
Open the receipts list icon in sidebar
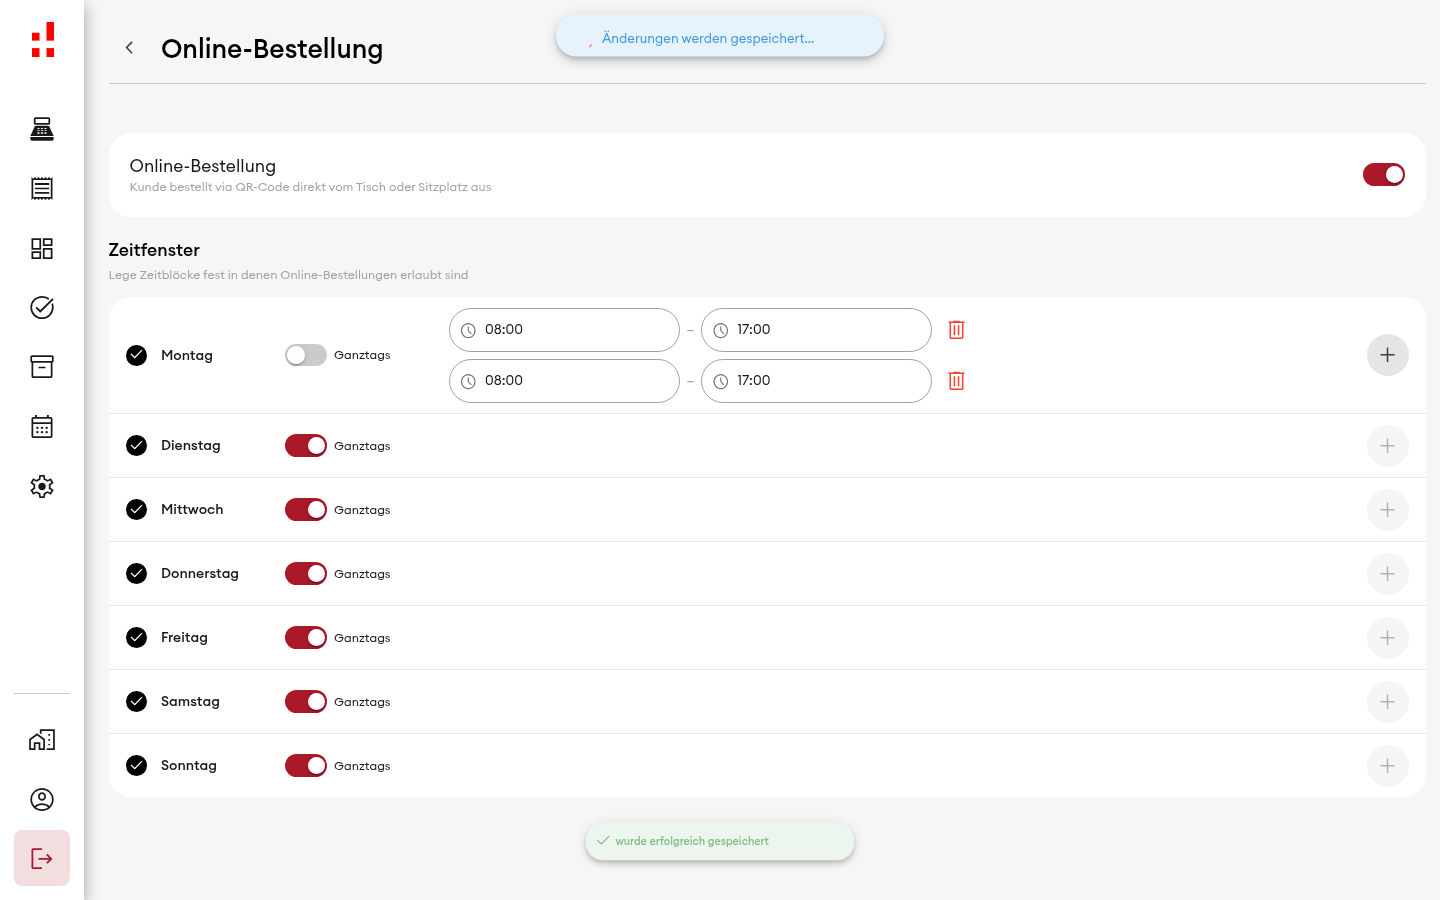[x=42, y=188]
